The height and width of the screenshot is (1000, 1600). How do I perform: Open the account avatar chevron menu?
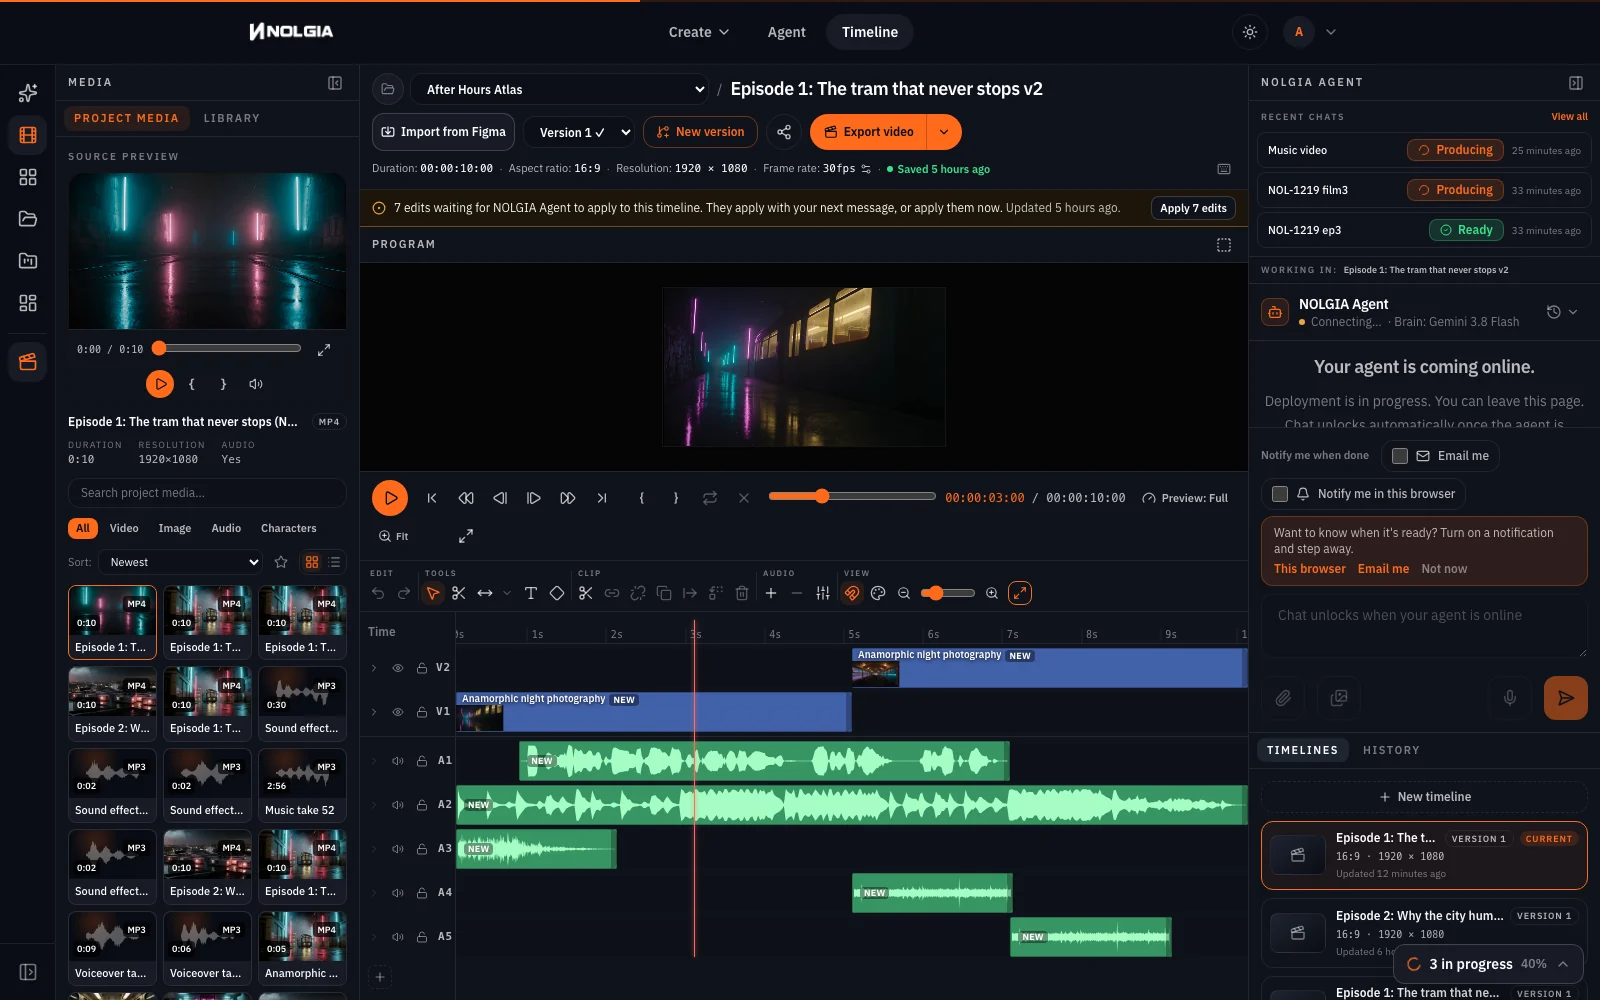pos(1331,32)
